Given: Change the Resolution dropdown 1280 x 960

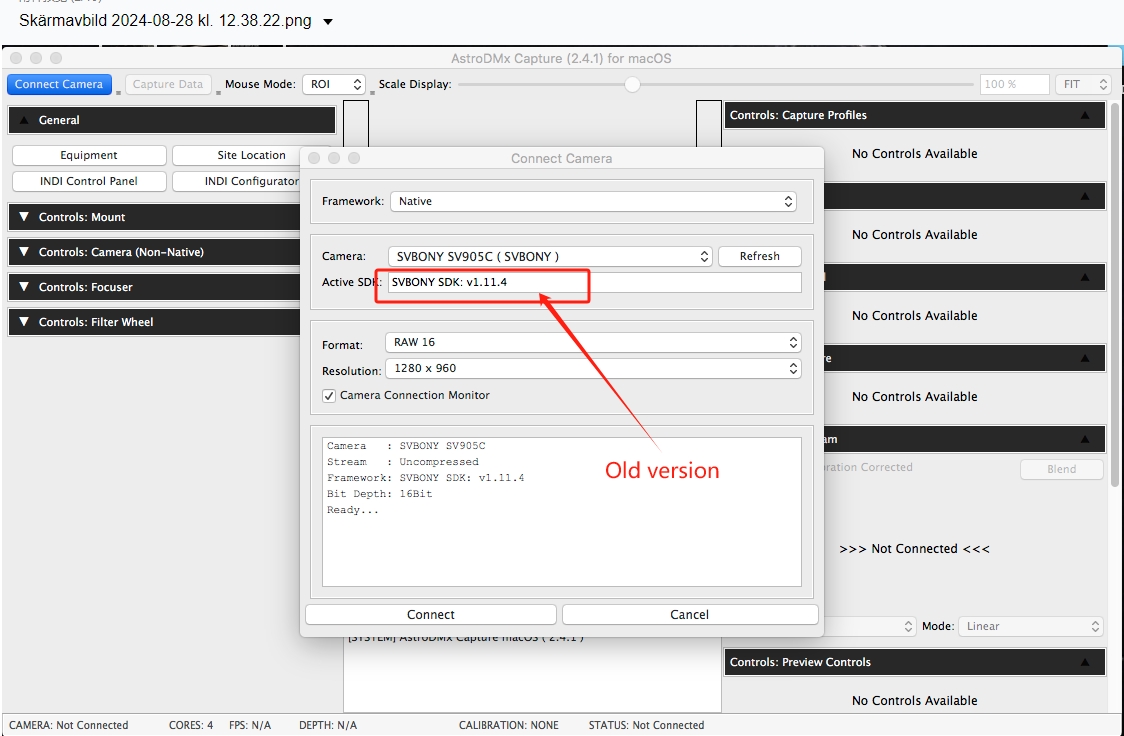Looking at the screenshot, I should [x=593, y=369].
